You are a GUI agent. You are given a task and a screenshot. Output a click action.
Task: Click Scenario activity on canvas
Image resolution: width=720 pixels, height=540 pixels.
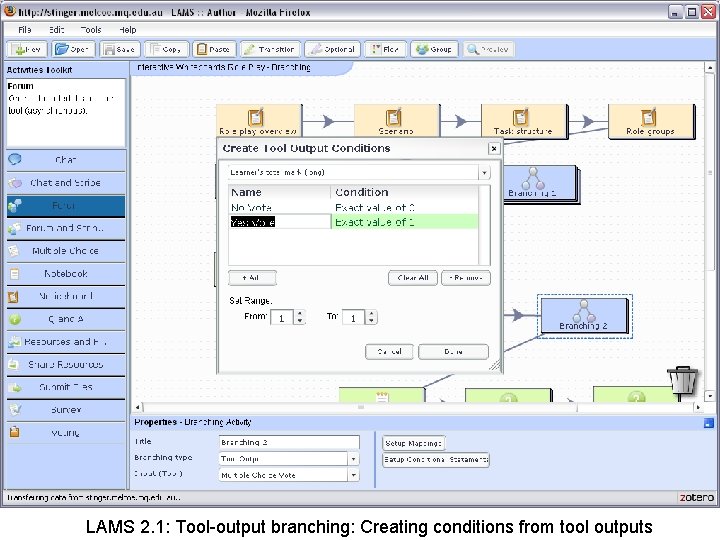[396, 121]
